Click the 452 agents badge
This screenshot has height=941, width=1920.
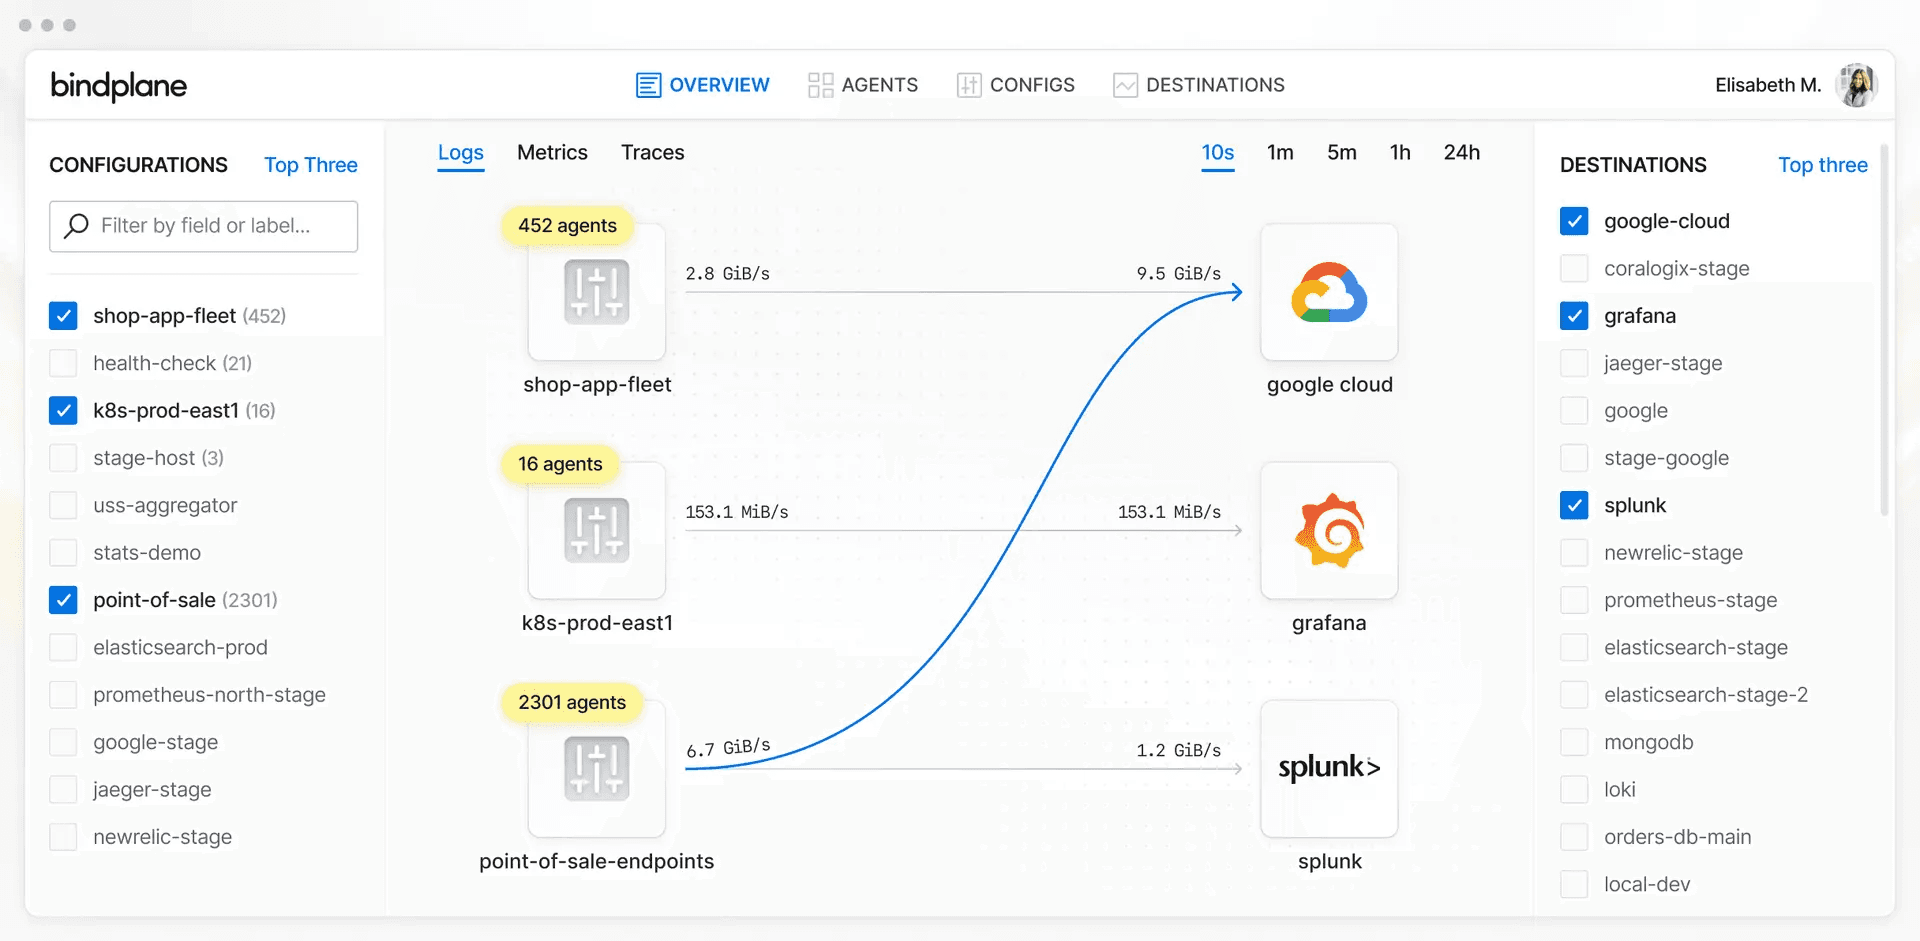coord(567,226)
